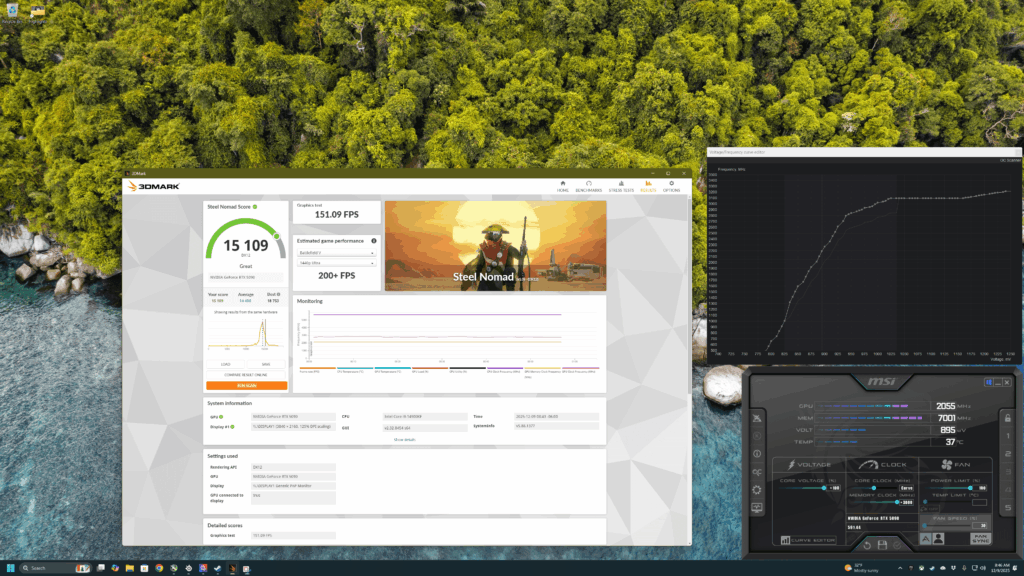Click the OC Scanner button in curve editor window
This screenshot has height=576, width=1024.
(1010, 160)
